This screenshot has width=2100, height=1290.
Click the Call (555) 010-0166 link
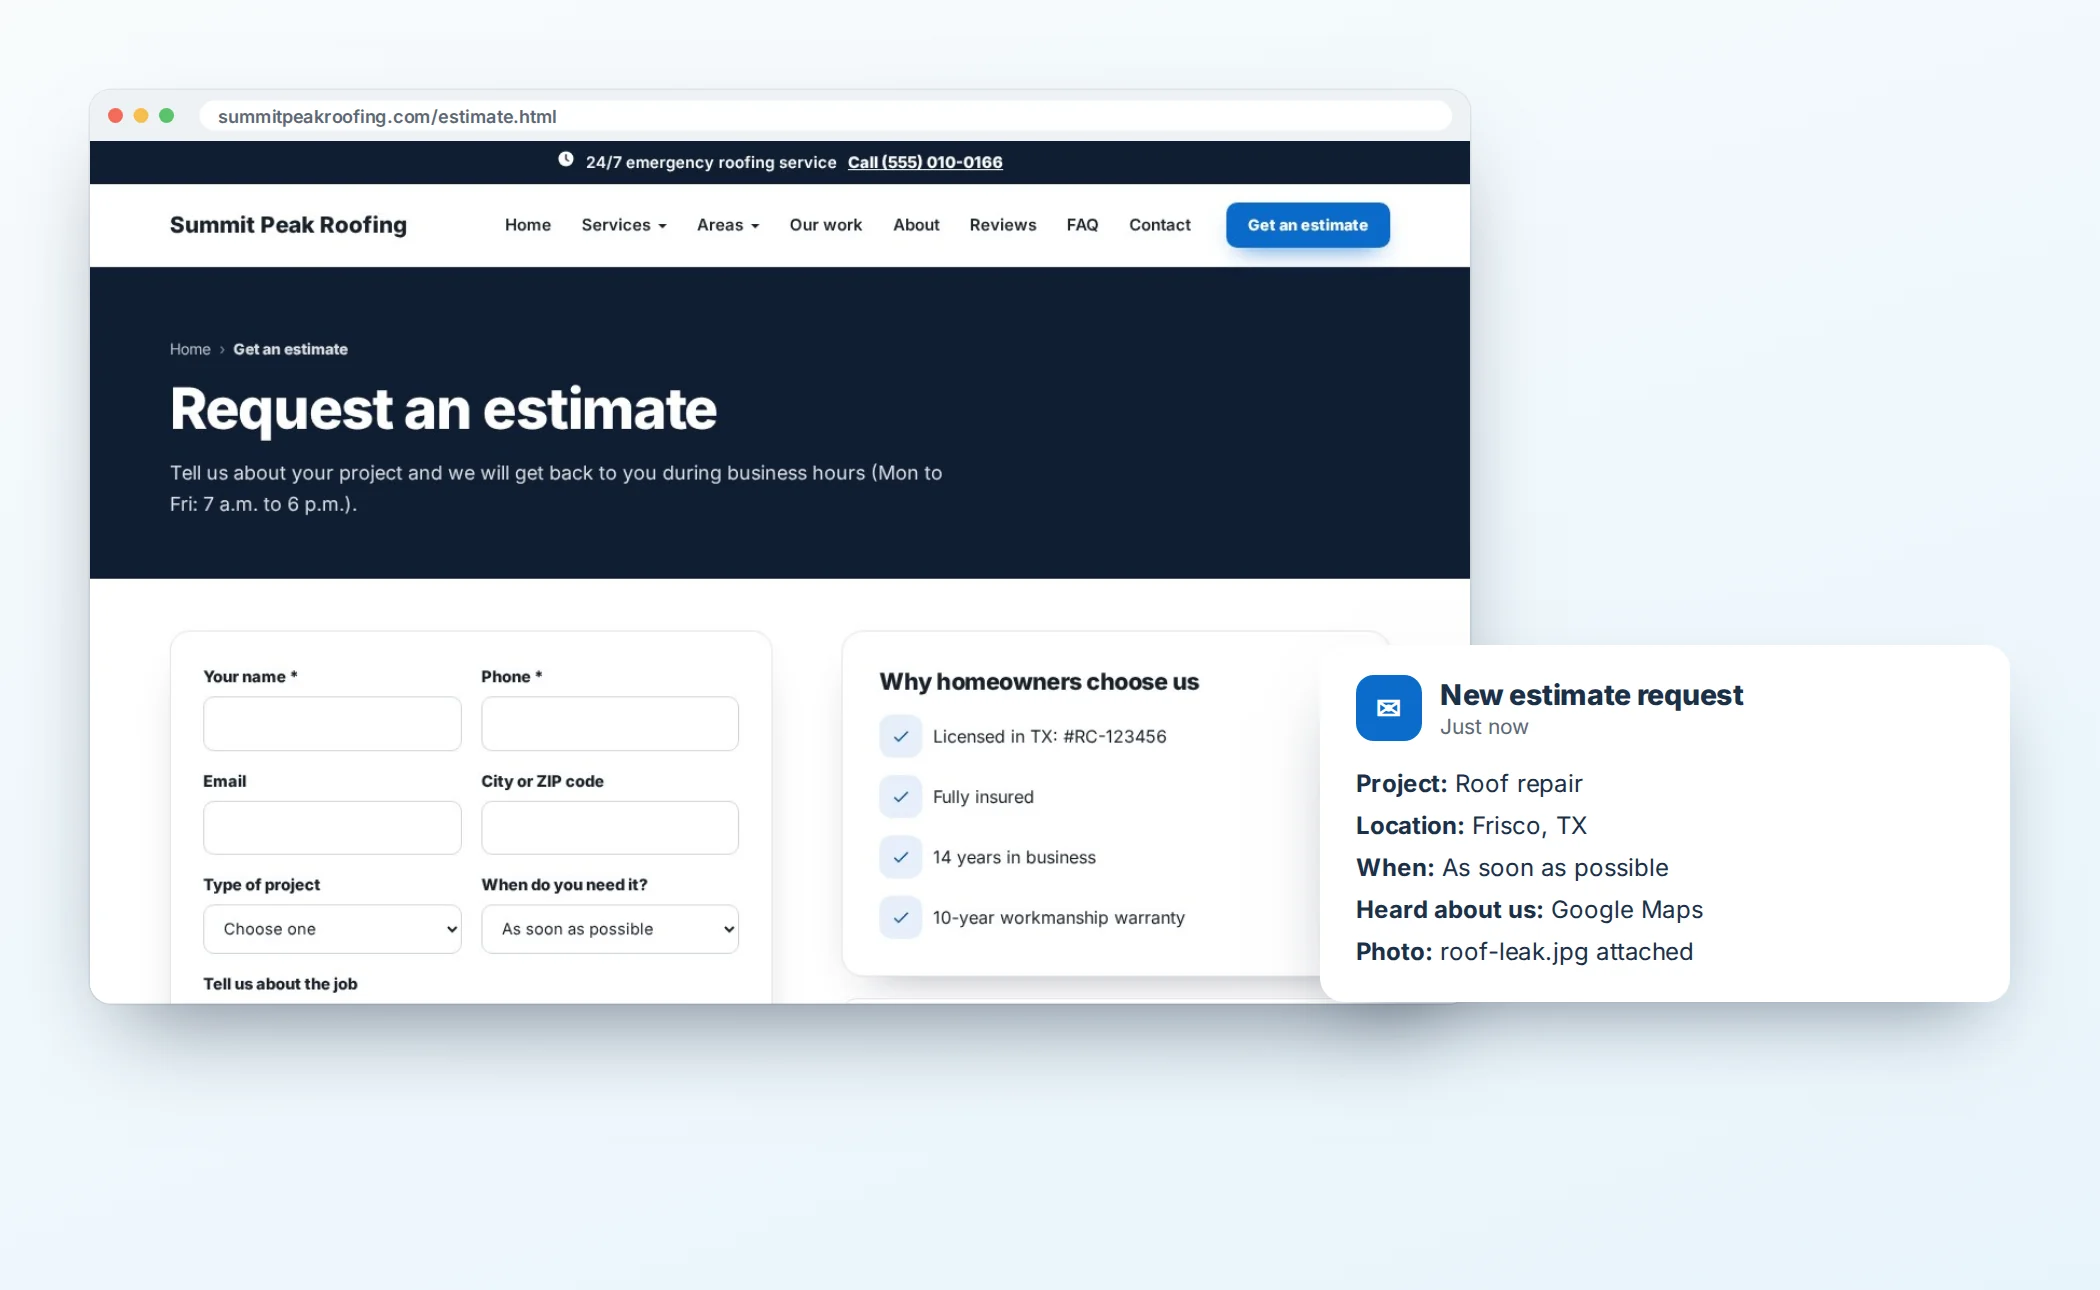(925, 162)
